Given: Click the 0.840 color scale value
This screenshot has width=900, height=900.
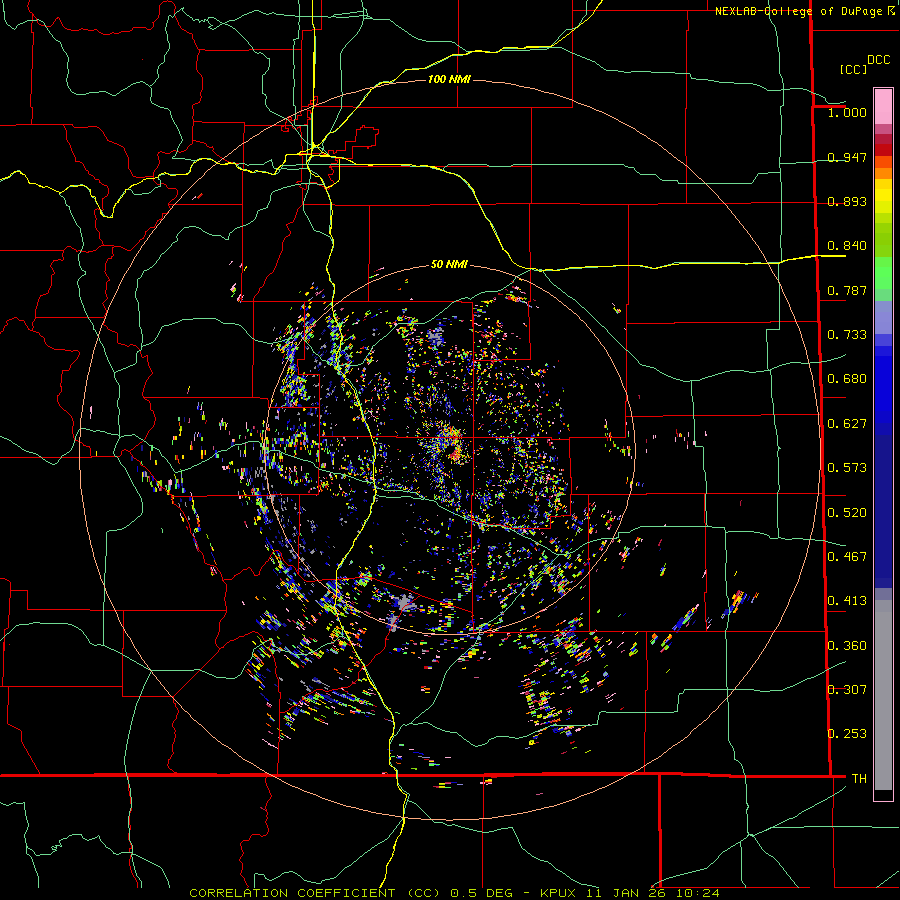Looking at the screenshot, I should point(847,246).
